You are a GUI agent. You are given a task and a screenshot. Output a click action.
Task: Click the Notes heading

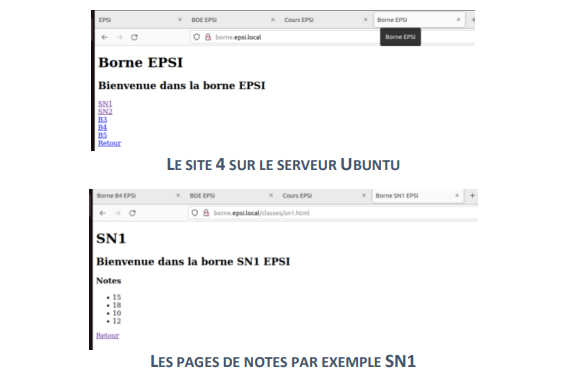tap(109, 280)
